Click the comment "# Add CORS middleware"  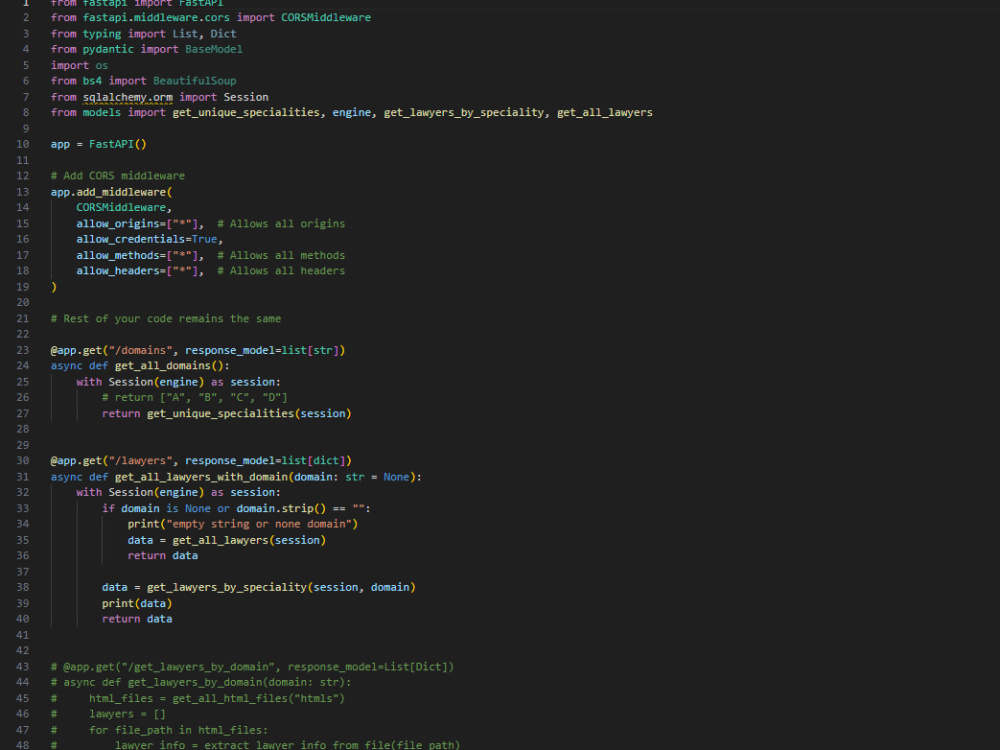click(x=118, y=175)
